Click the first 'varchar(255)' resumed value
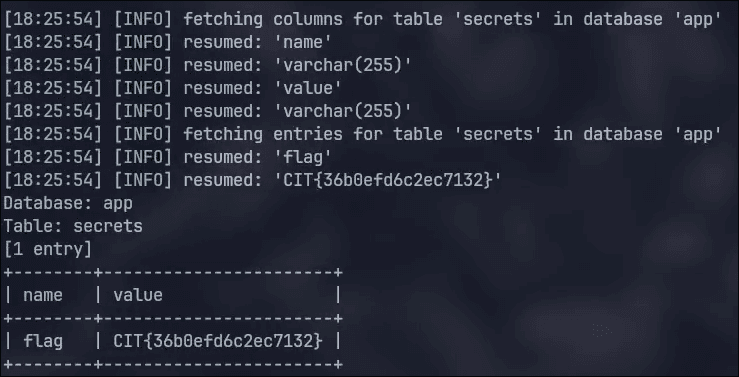The height and width of the screenshot is (377, 739). [x=343, y=66]
